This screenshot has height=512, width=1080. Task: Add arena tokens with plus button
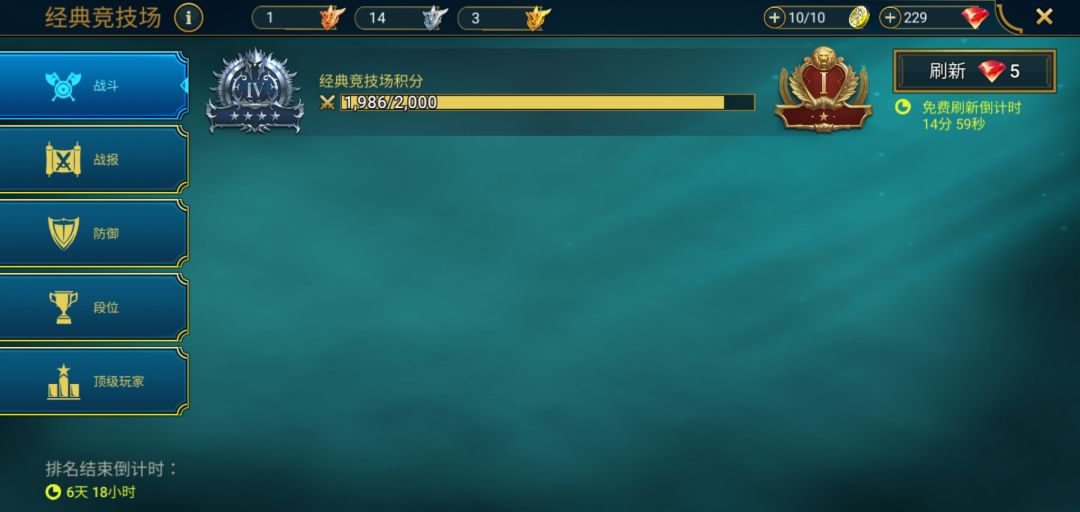click(775, 18)
